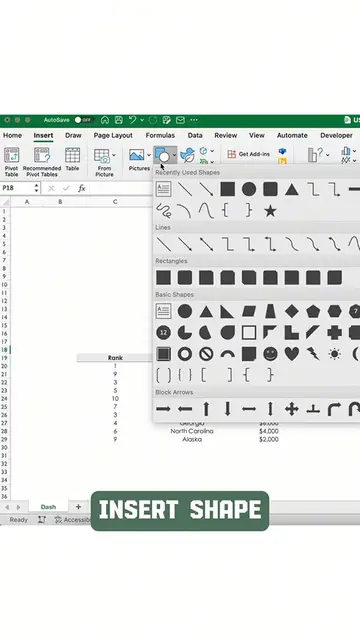Click the Icons bird button
The image size is (360, 640).
[x=187, y=156]
